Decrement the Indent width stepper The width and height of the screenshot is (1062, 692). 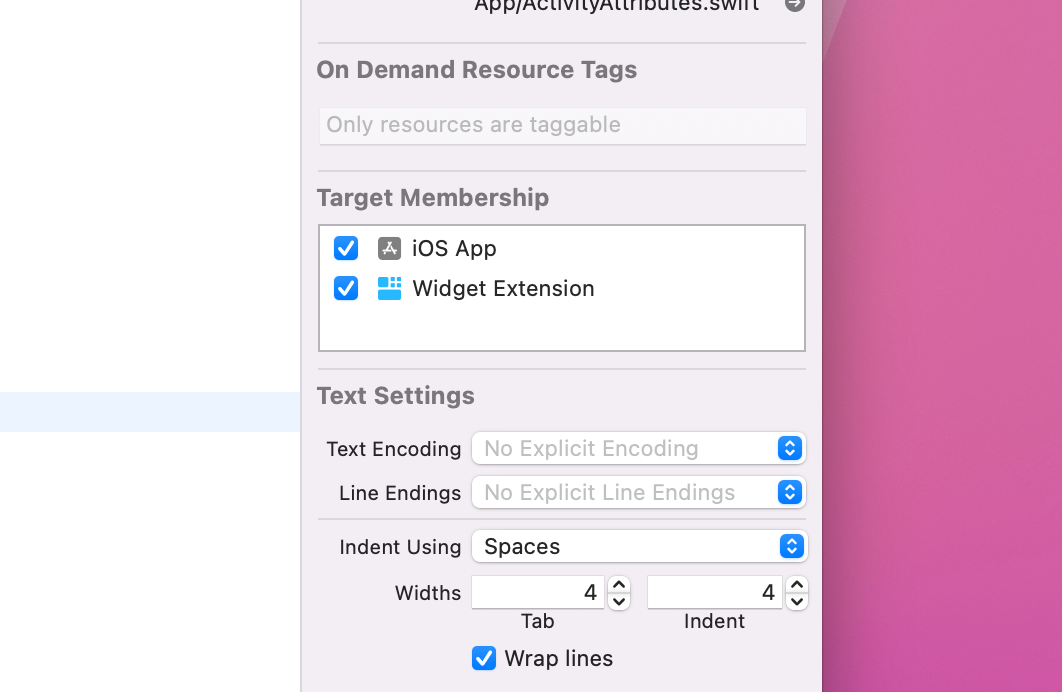tap(796, 601)
